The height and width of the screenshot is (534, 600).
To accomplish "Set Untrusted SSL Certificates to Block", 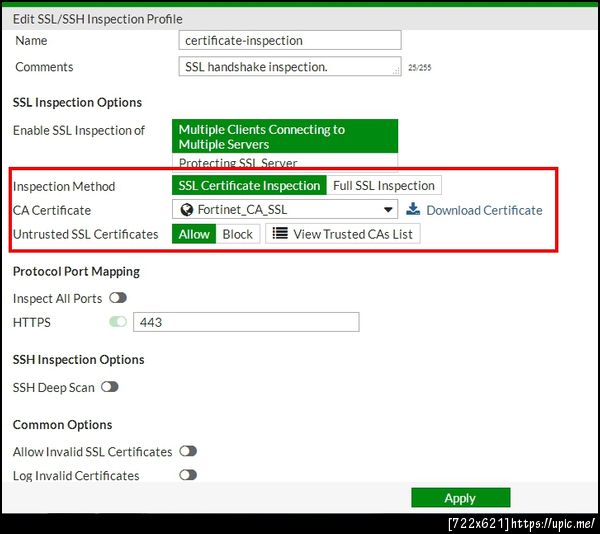I will point(238,234).
